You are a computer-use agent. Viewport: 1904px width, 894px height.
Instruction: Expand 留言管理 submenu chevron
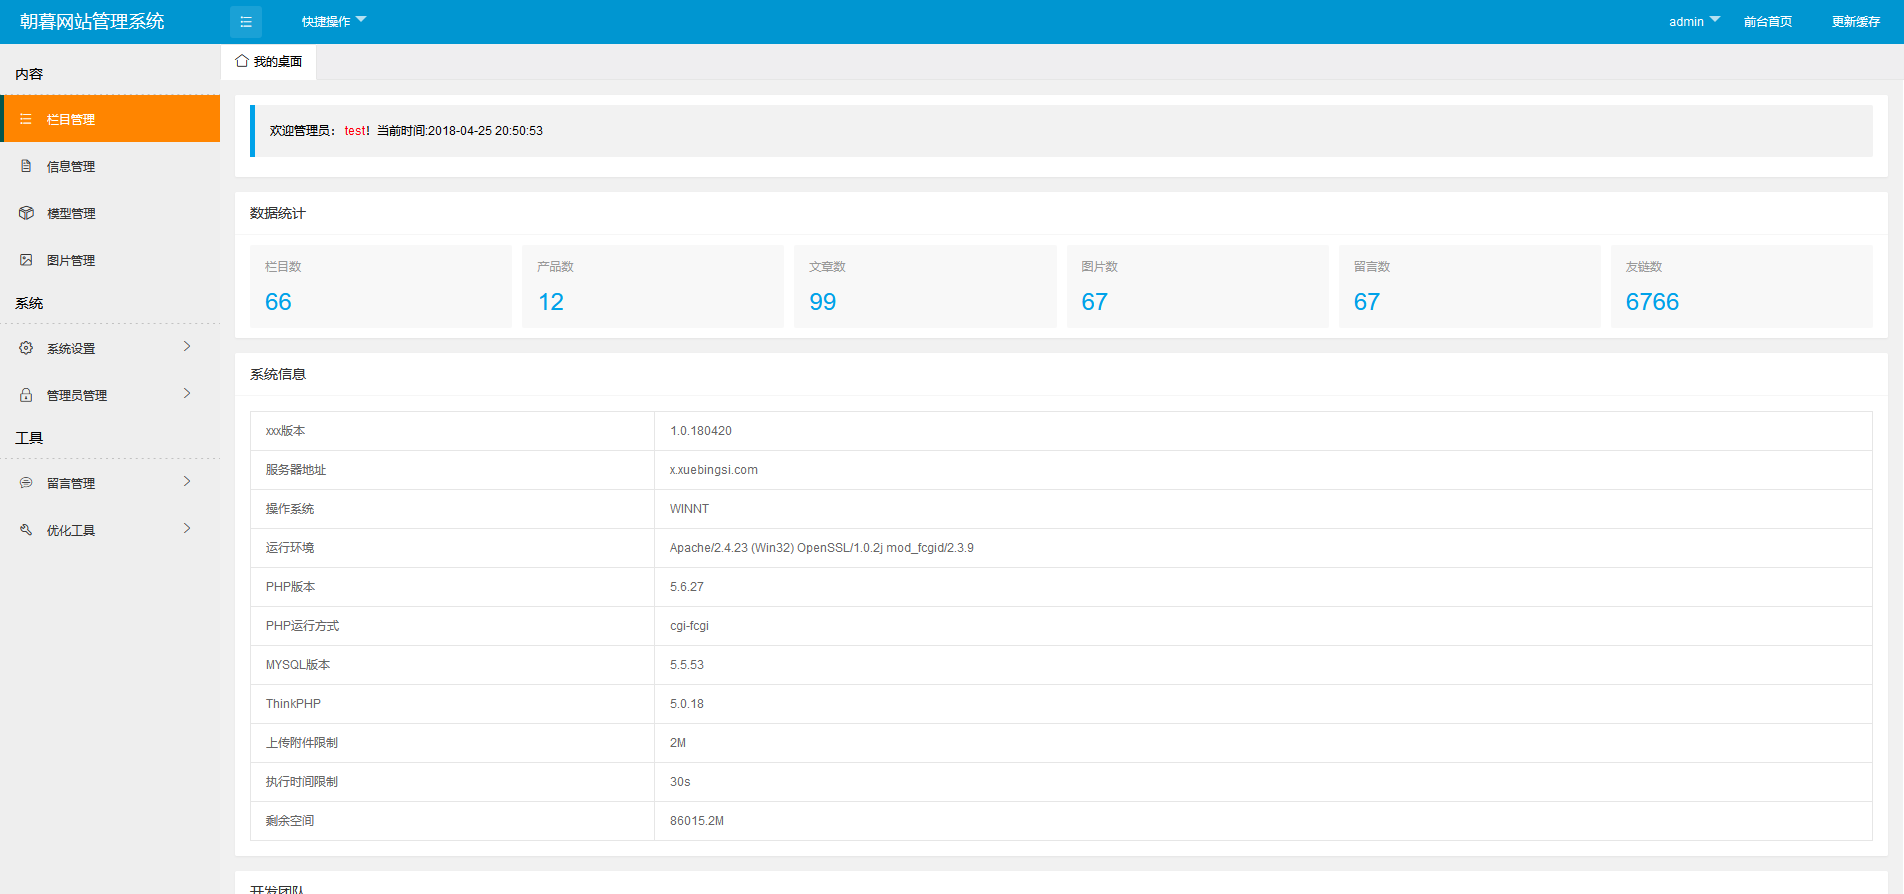click(x=187, y=481)
